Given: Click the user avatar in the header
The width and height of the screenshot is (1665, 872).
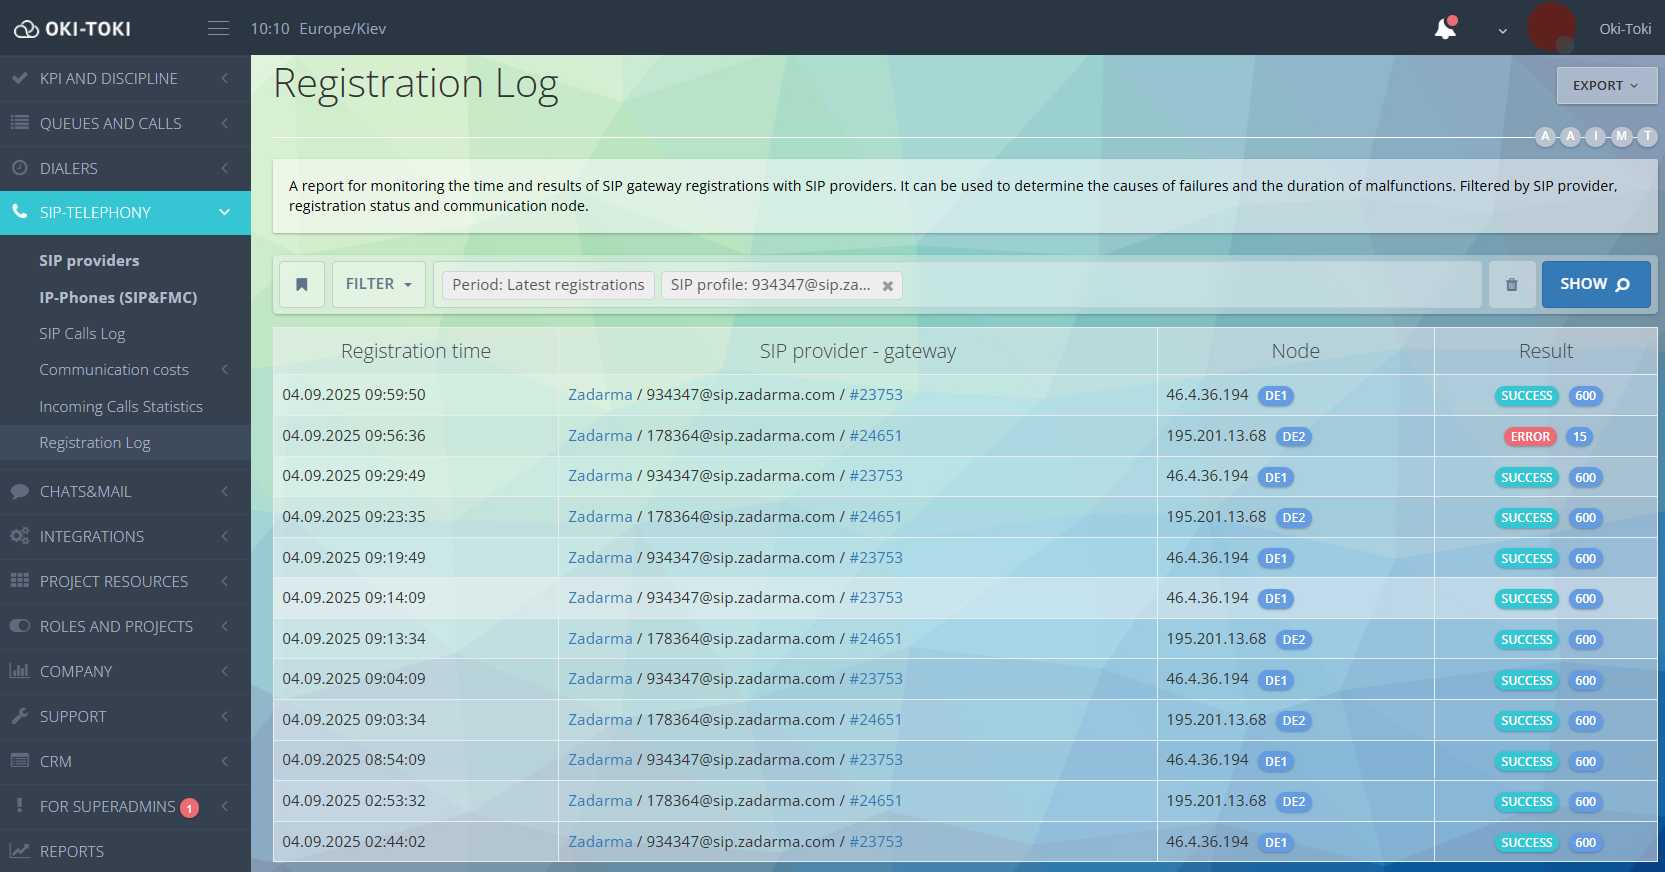Looking at the screenshot, I should (1551, 28).
